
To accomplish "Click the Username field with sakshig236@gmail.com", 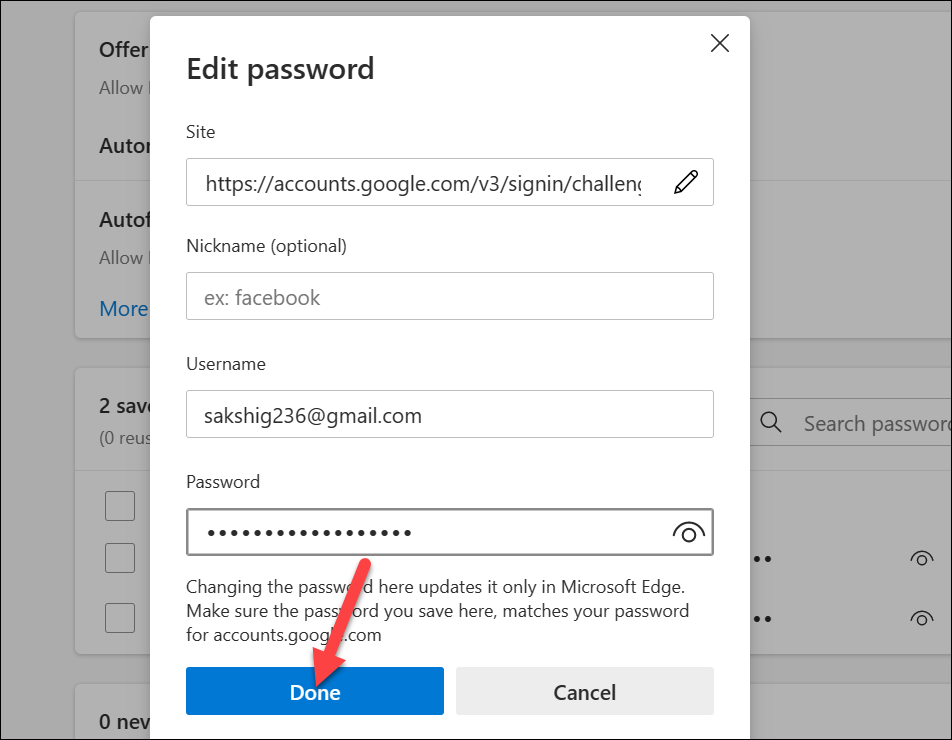I will (450, 414).
